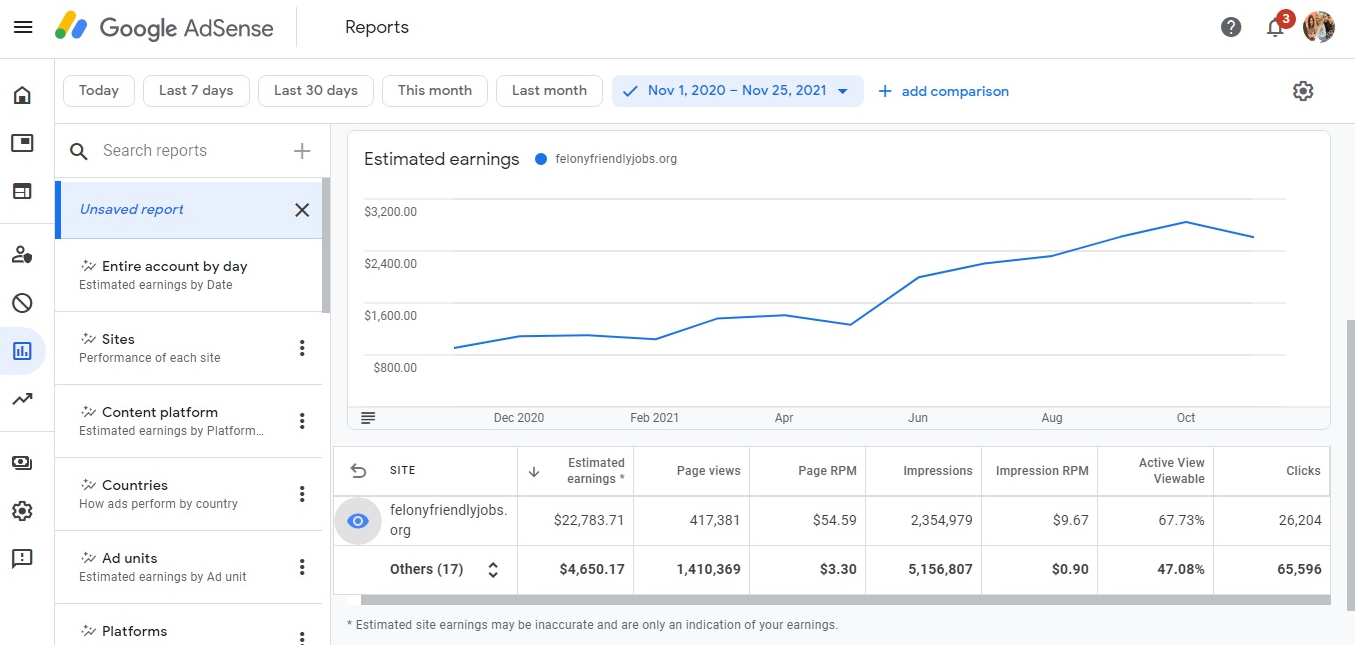This screenshot has height=645, width=1355.
Task: Open Blocking controls sidebar icon
Action: tap(22, 303)
